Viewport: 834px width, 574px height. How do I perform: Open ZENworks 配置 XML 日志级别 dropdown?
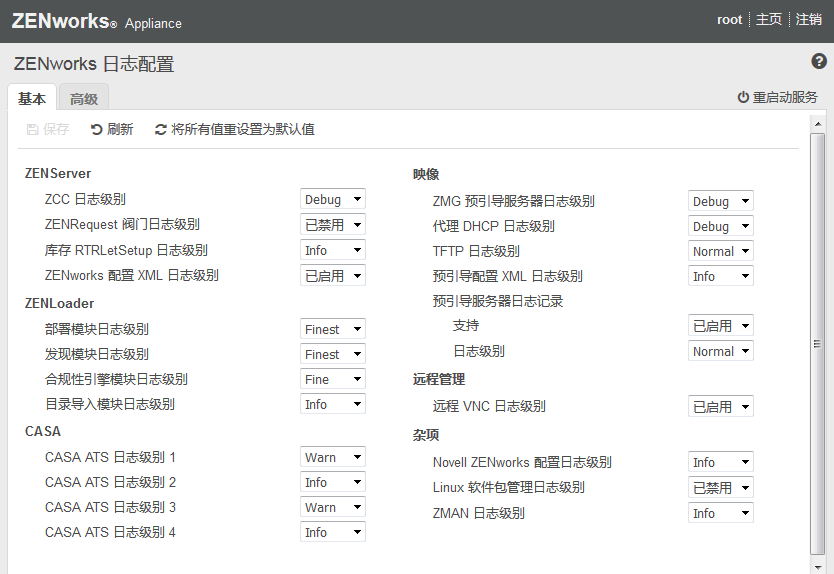point(332,276)
